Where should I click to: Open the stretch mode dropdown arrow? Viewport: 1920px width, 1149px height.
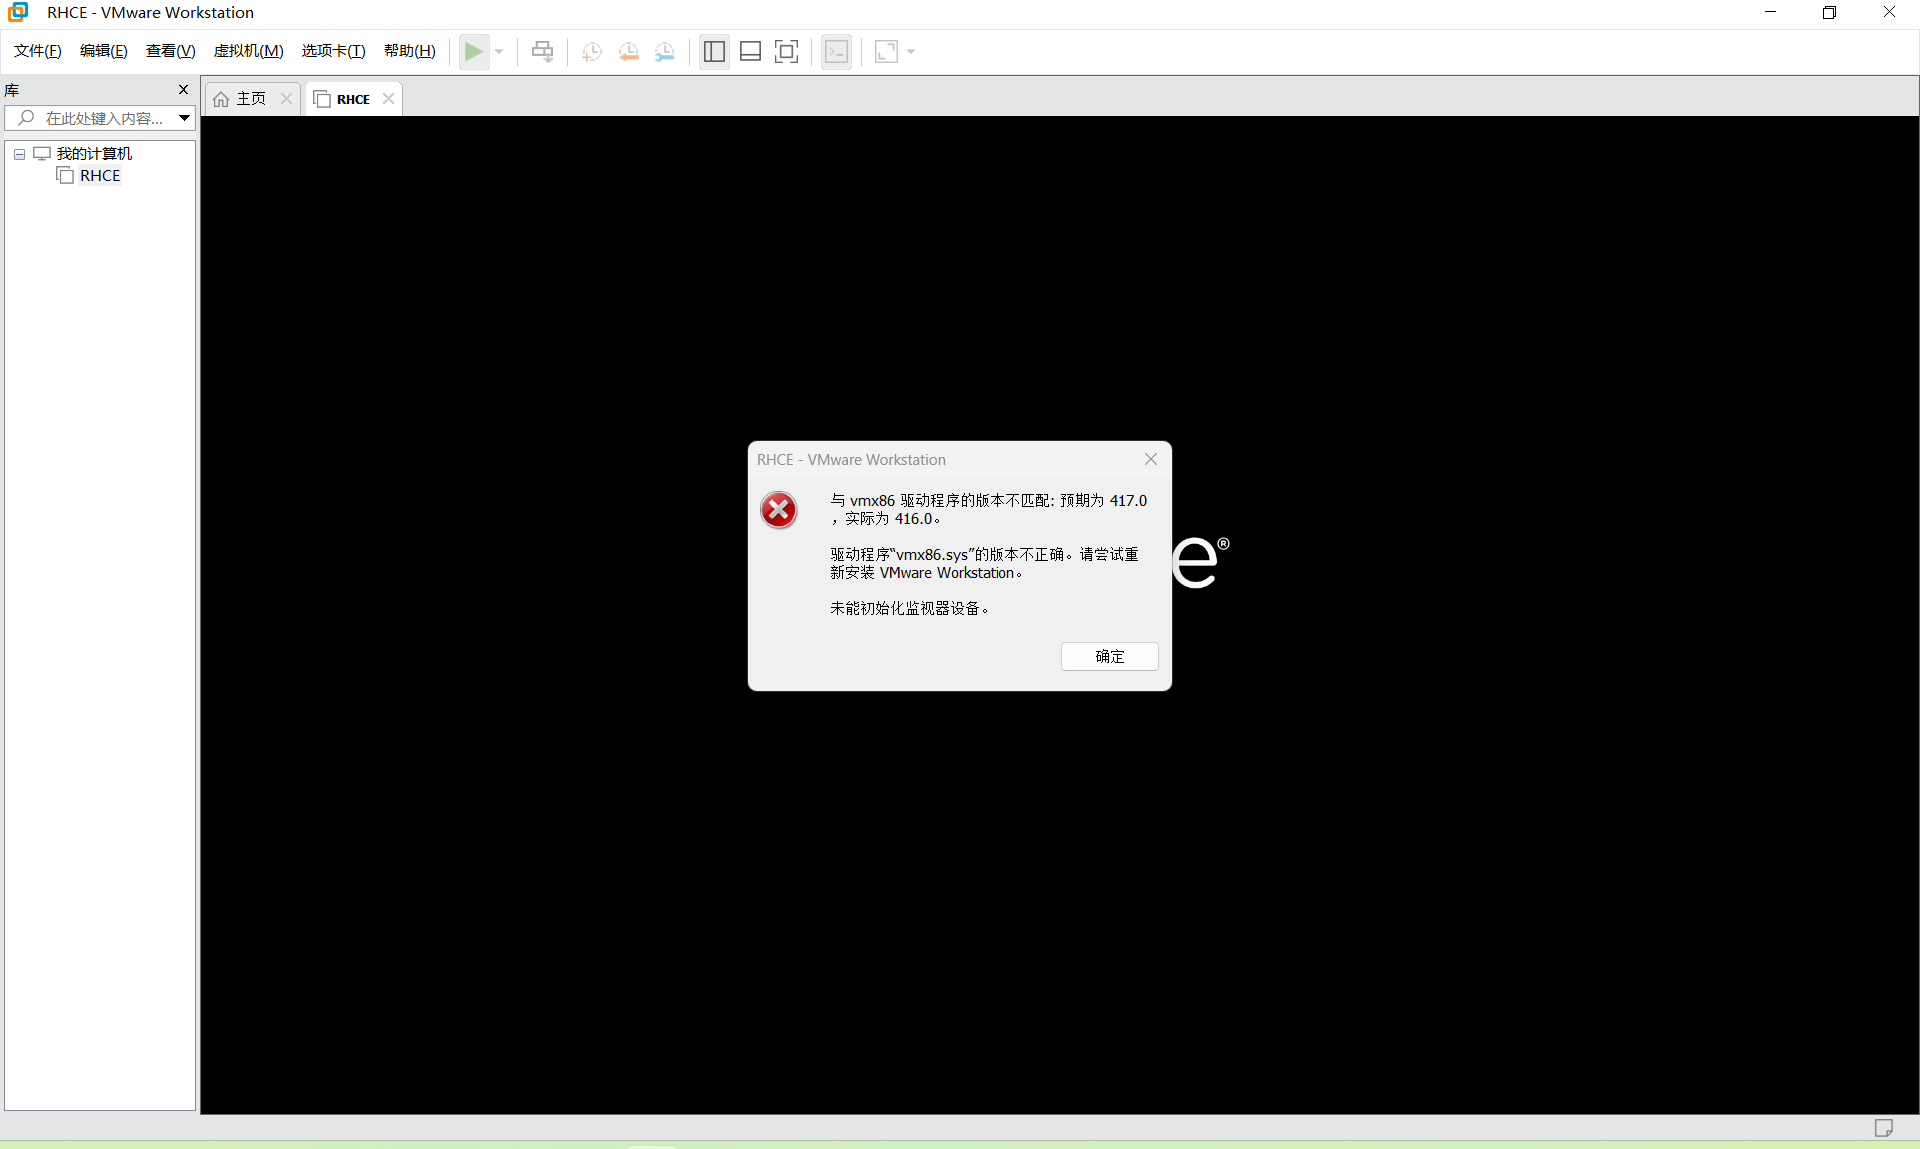point(911,51)
